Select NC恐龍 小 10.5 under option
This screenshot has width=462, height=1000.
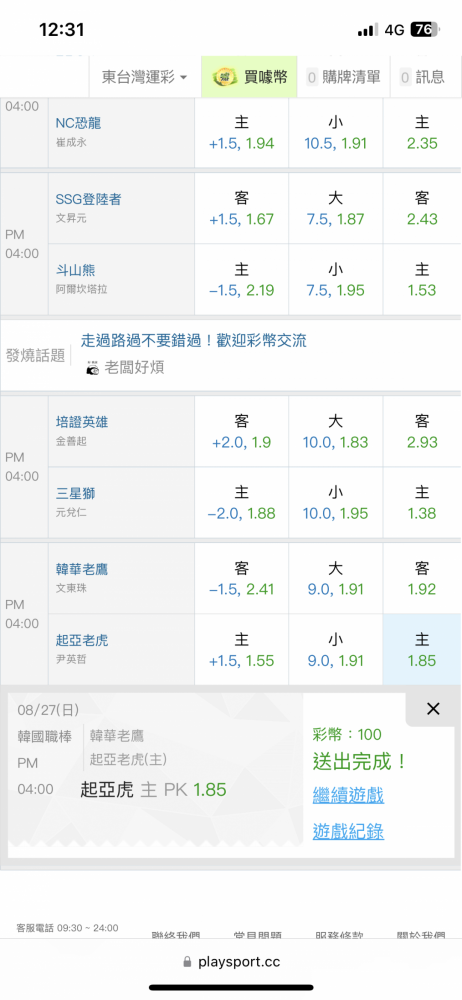pos(336,132)
